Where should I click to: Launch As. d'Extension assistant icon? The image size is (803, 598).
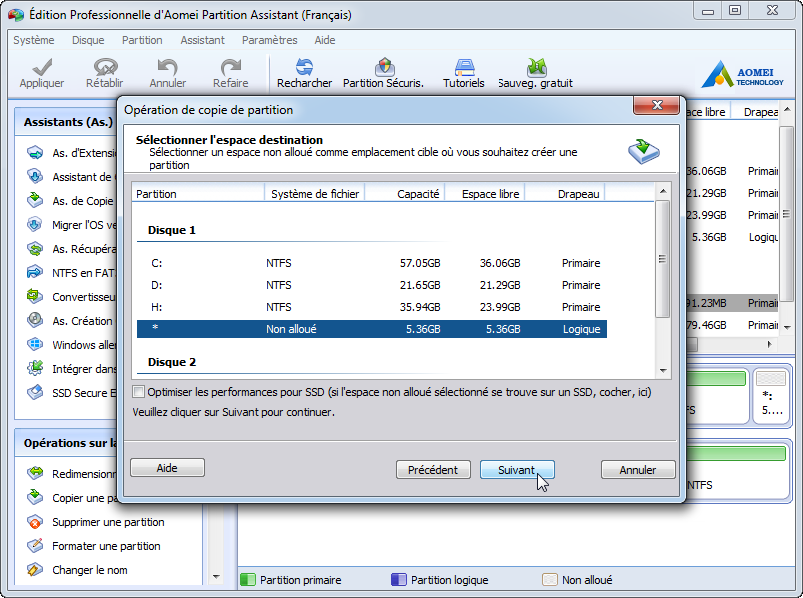[35, 153]
